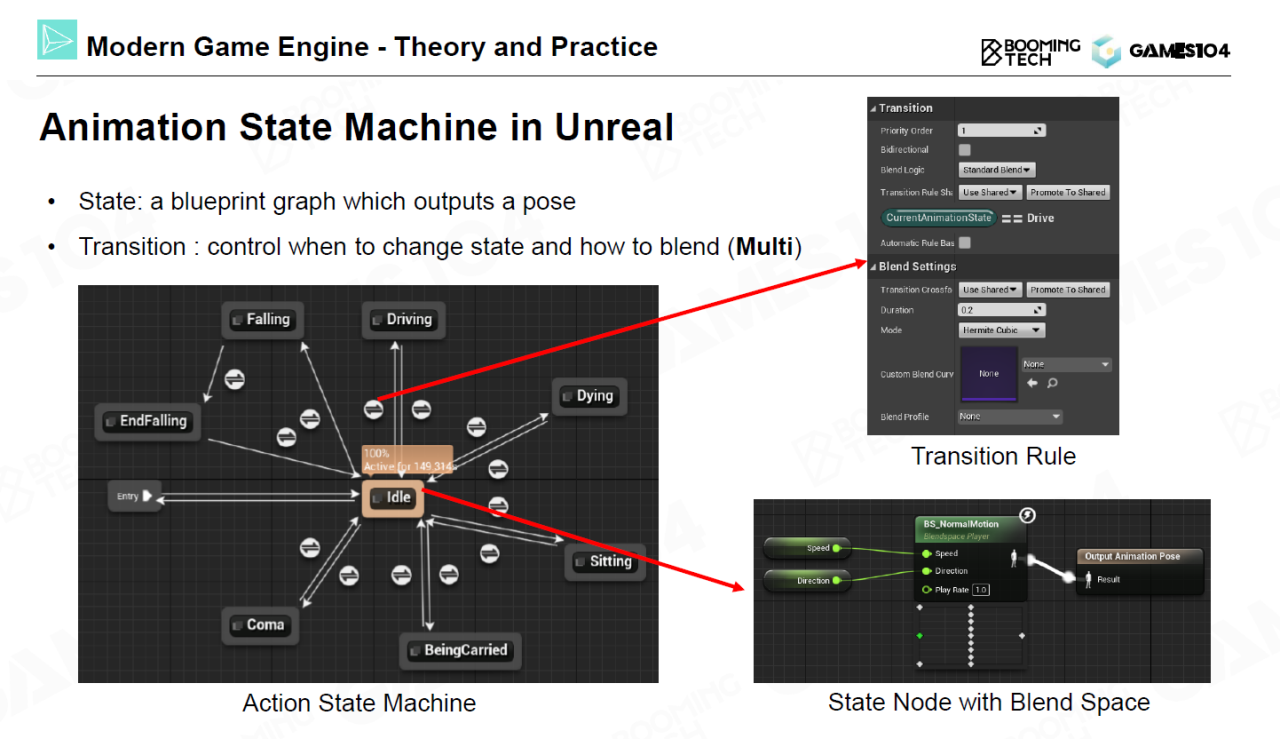The width and height of the screenshot is (1280, 739).
Task: Open the Mode dropdown showing Hermite Cubic
Action: [x=1001, y=330]
